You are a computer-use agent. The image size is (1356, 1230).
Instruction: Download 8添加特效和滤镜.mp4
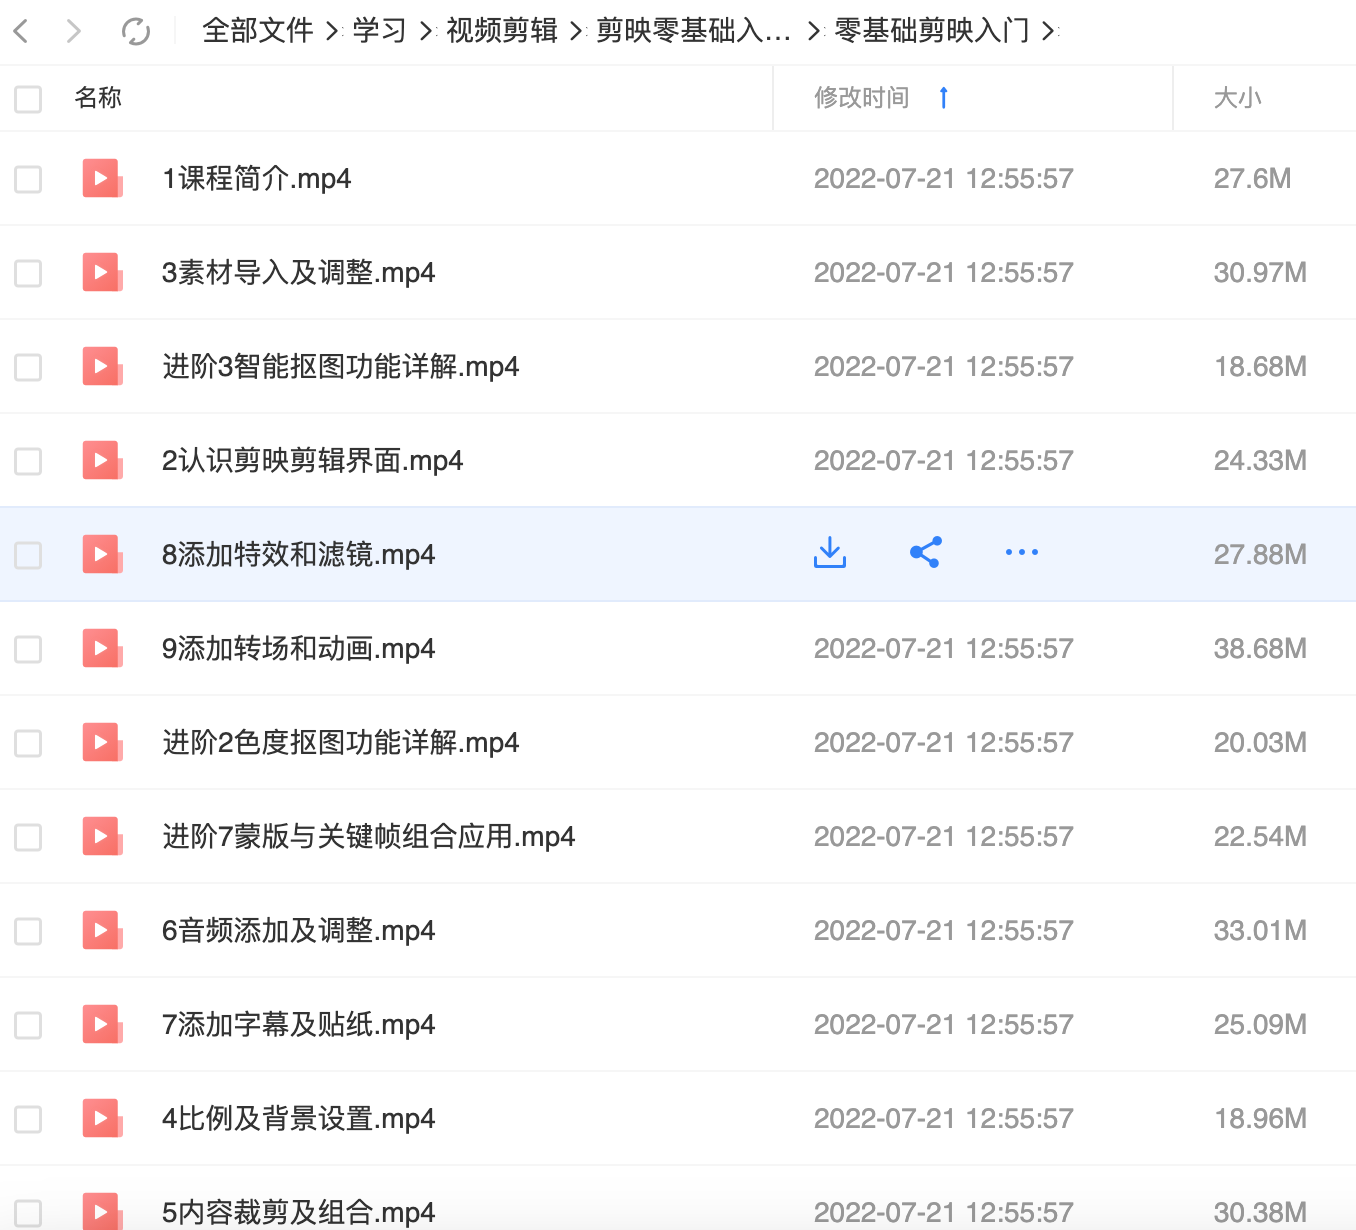(830, 552)
